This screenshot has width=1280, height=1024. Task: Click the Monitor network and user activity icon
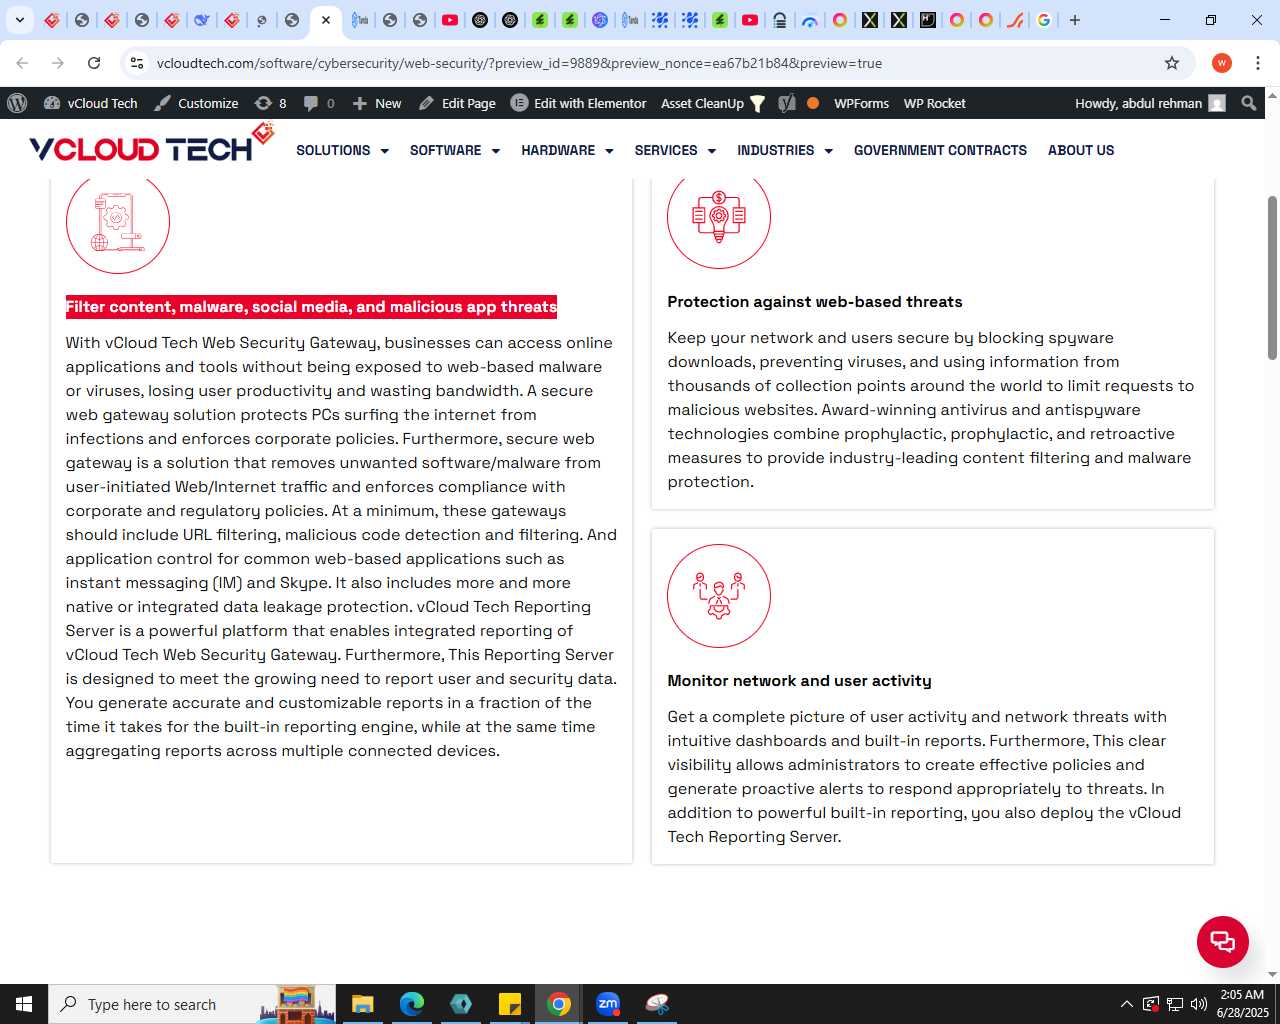coord(719,596)
